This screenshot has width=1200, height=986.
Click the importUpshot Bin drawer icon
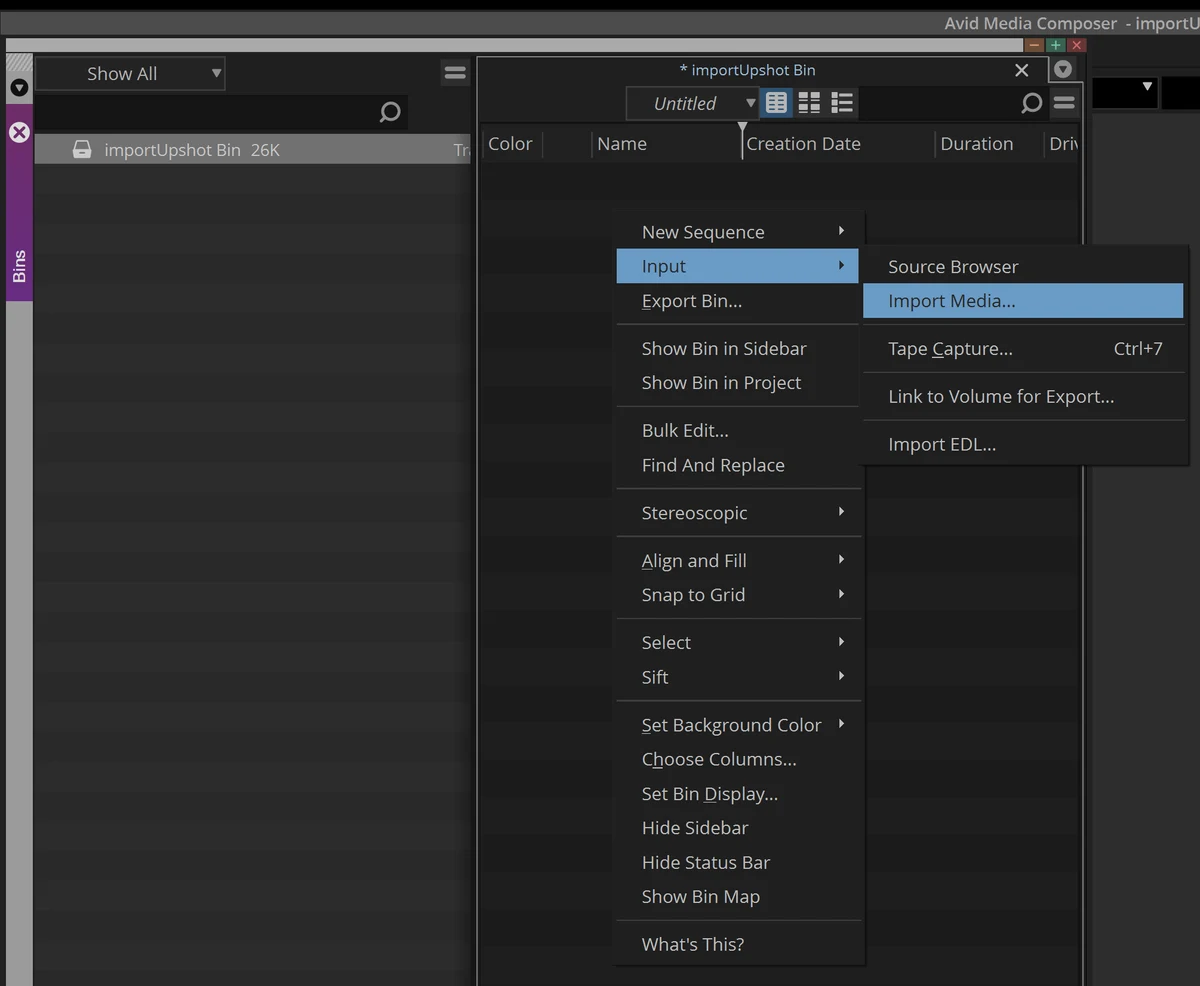82,150
